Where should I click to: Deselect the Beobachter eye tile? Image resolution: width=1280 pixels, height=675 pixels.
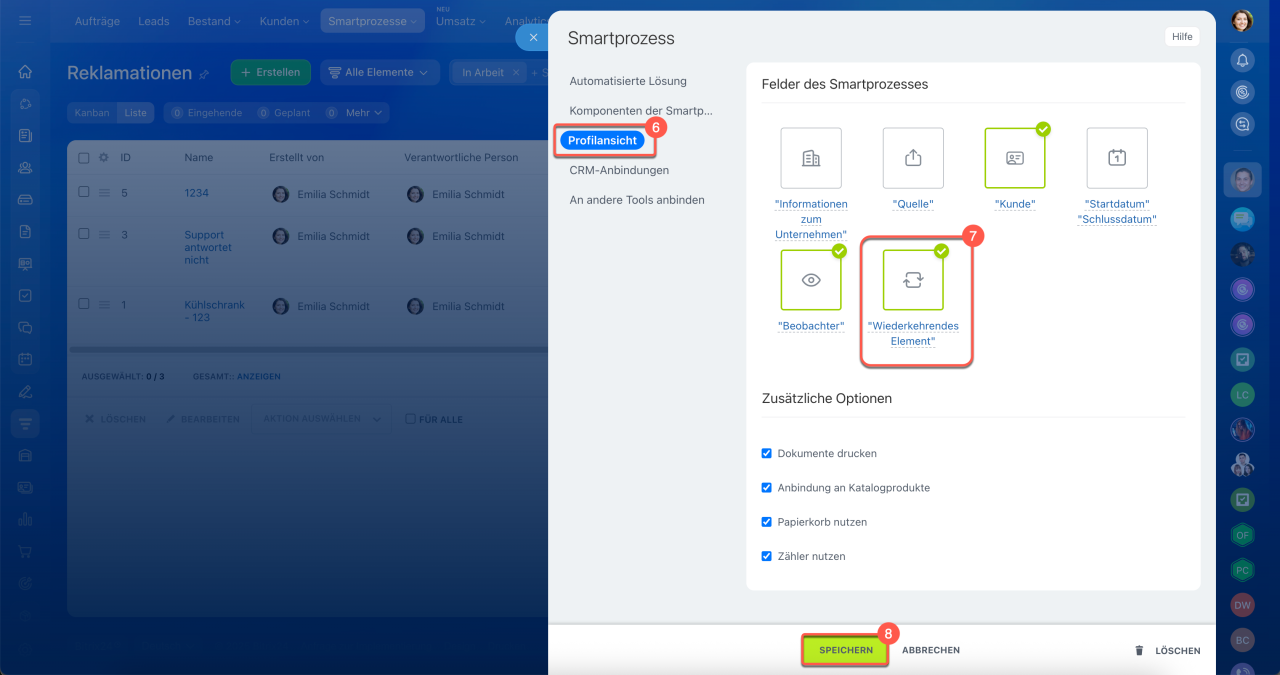[x=811, y=280]
